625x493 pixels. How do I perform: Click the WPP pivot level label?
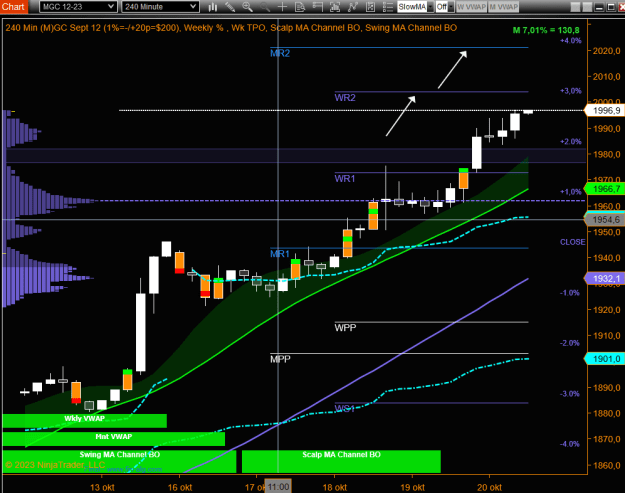tap(345, 328)
